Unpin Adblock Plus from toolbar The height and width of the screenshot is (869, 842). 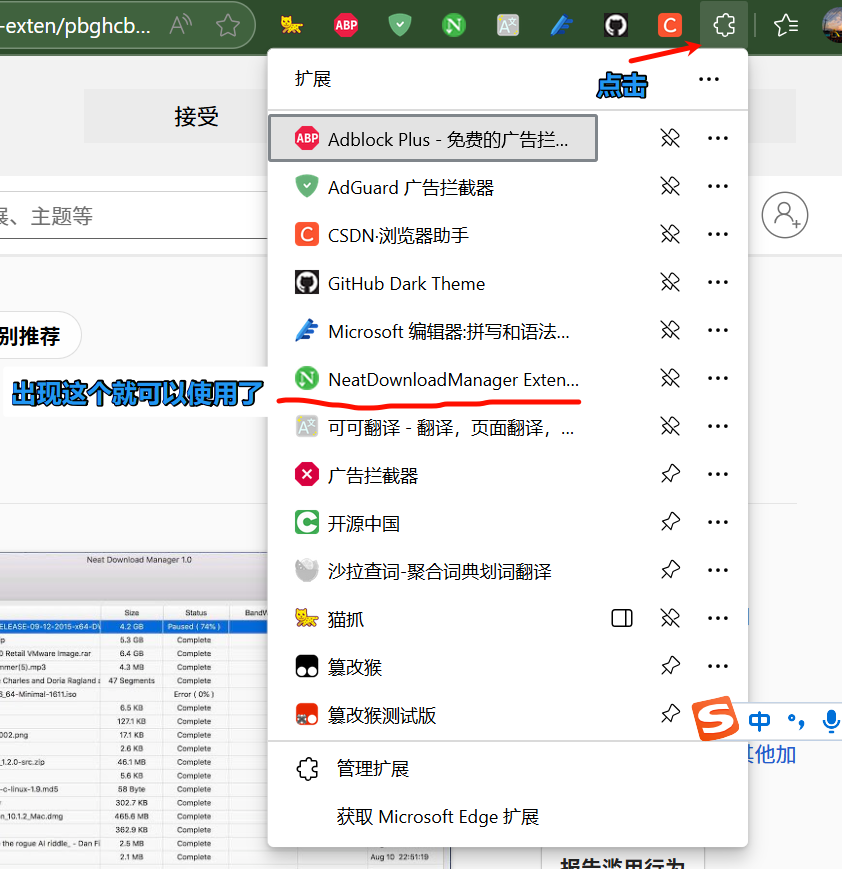(670, 138)
